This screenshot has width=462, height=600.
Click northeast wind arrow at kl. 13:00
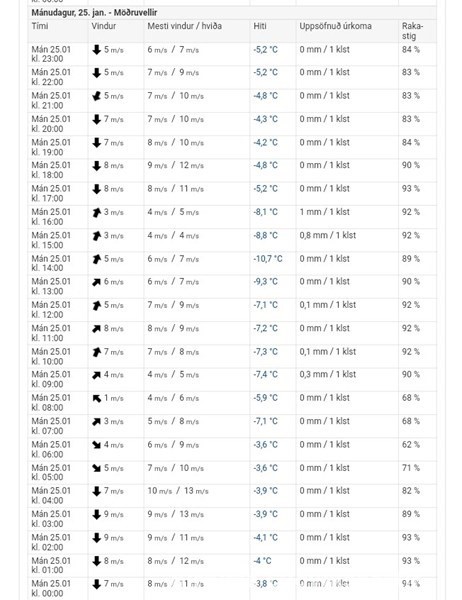point(96,282)
